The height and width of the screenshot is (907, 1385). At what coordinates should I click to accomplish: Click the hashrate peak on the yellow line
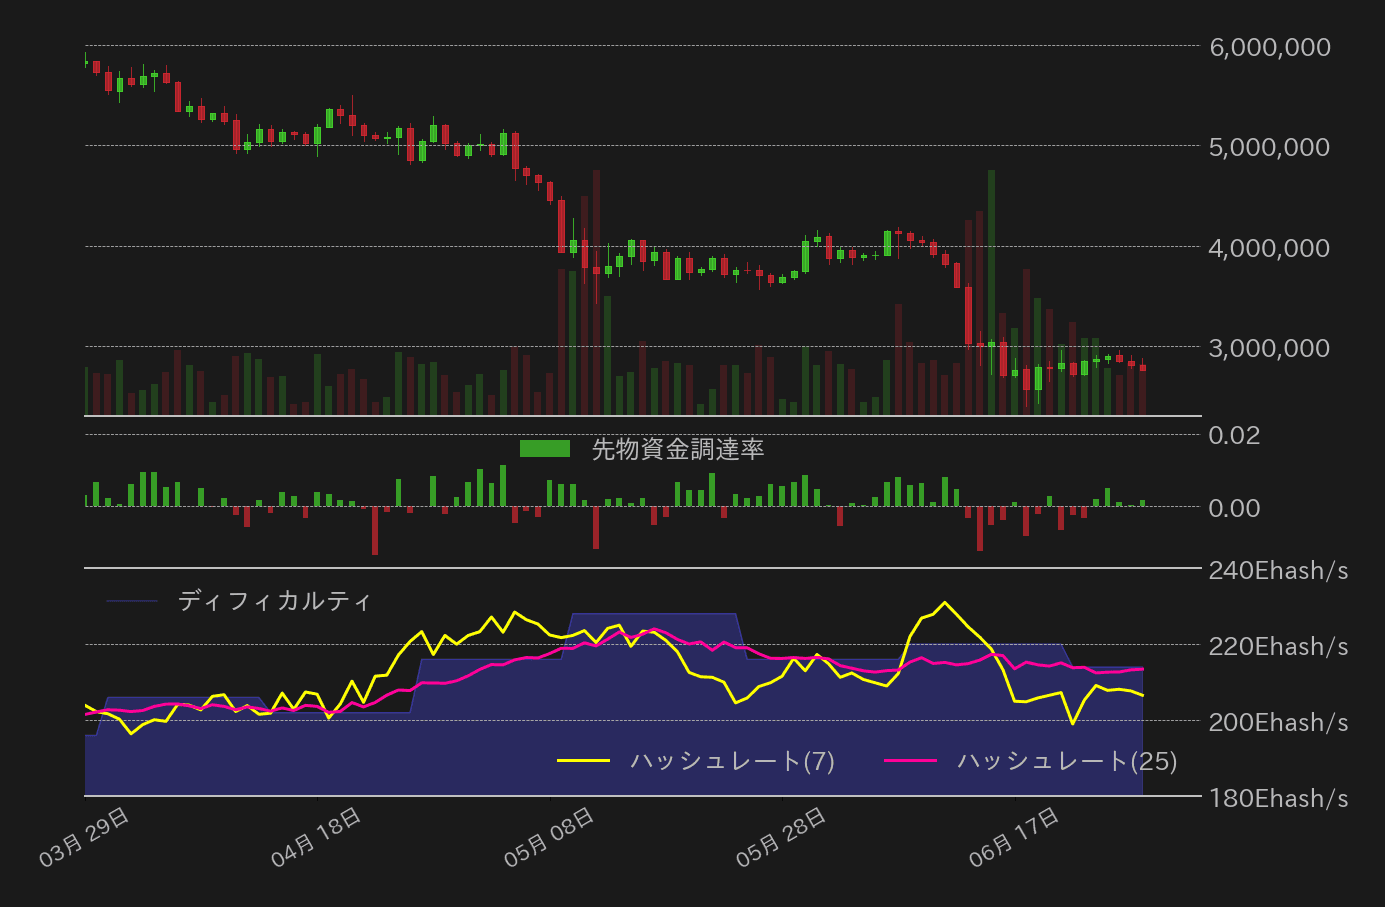(x=943, y=603)
